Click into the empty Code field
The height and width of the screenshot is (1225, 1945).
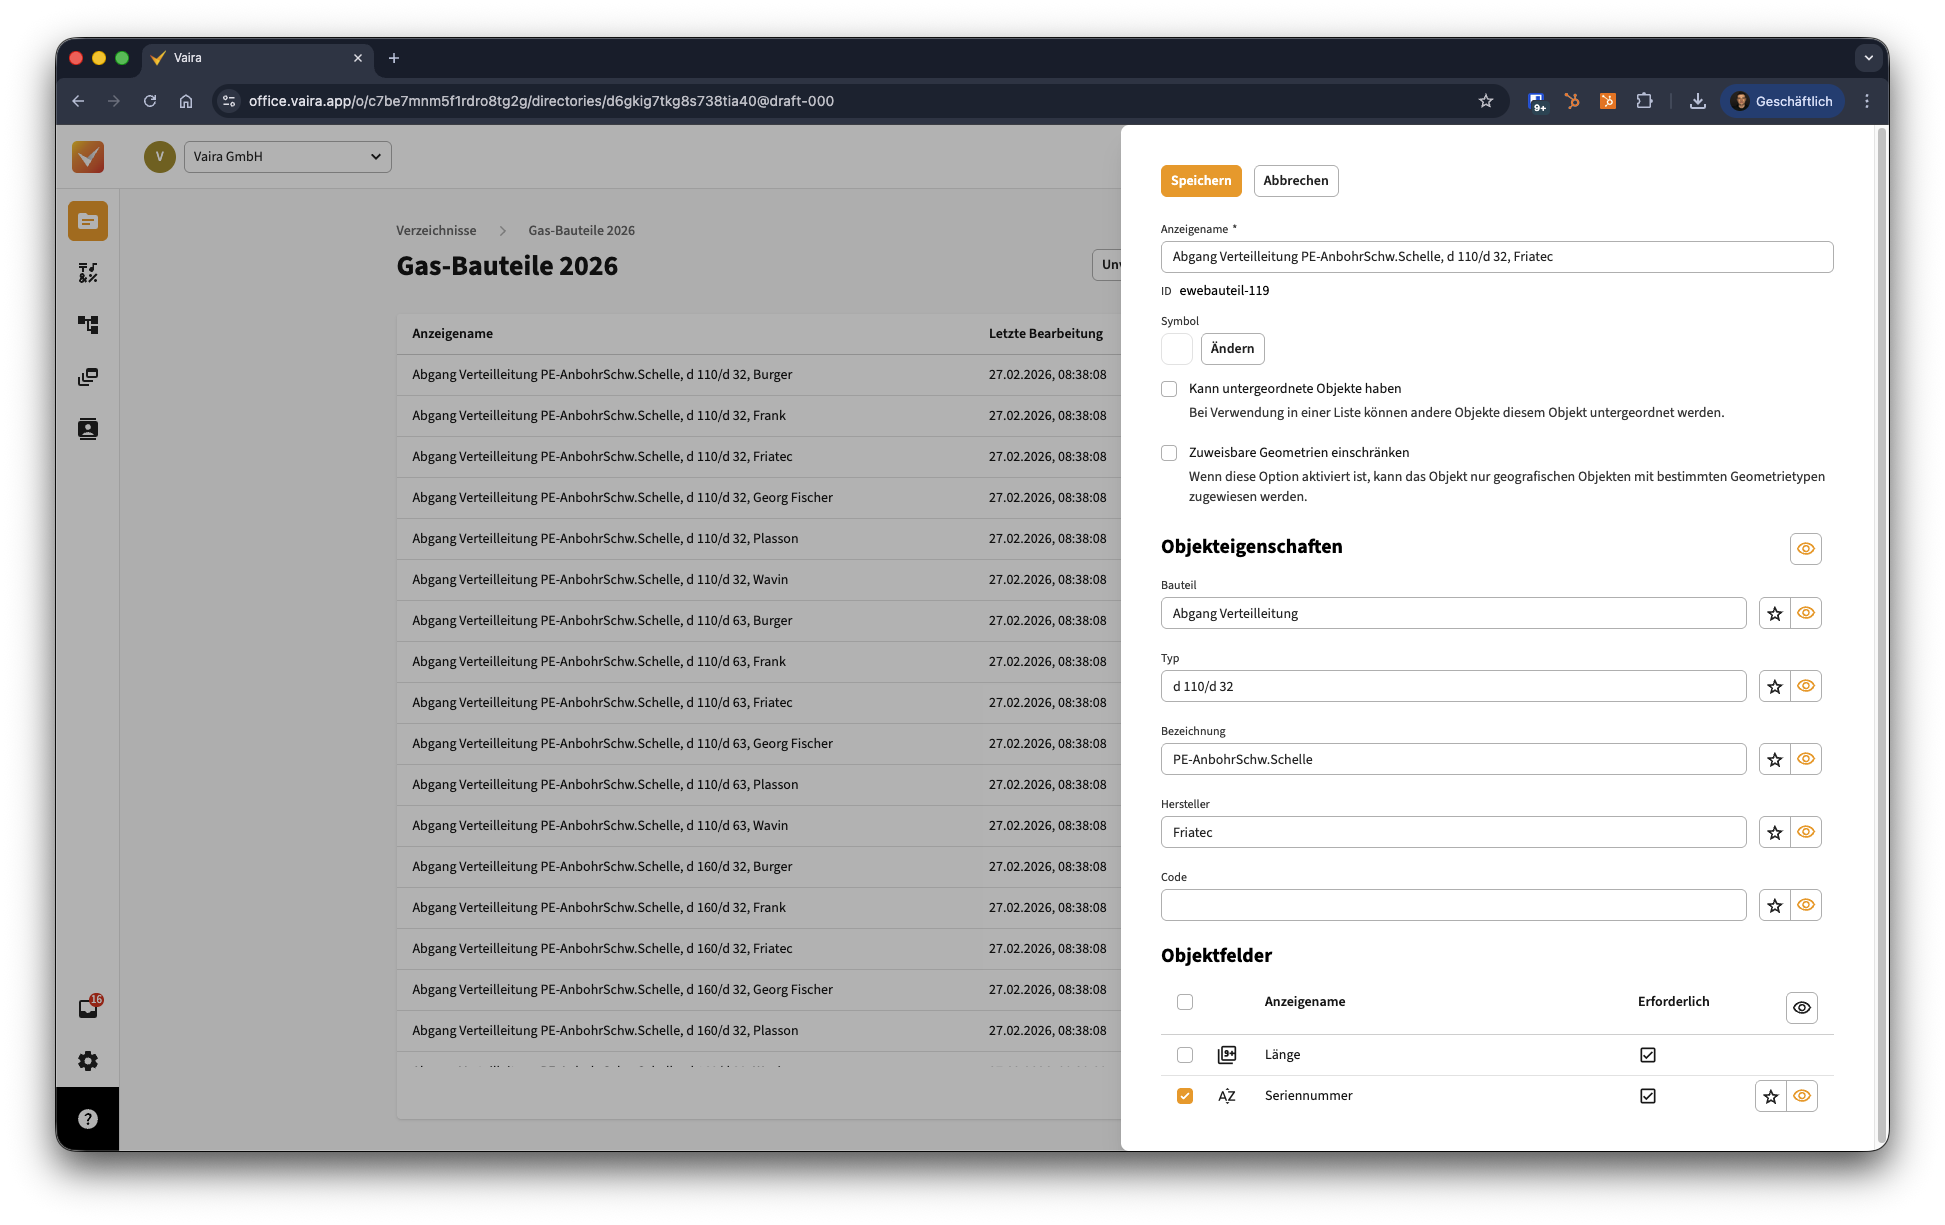pos(1453,905)
